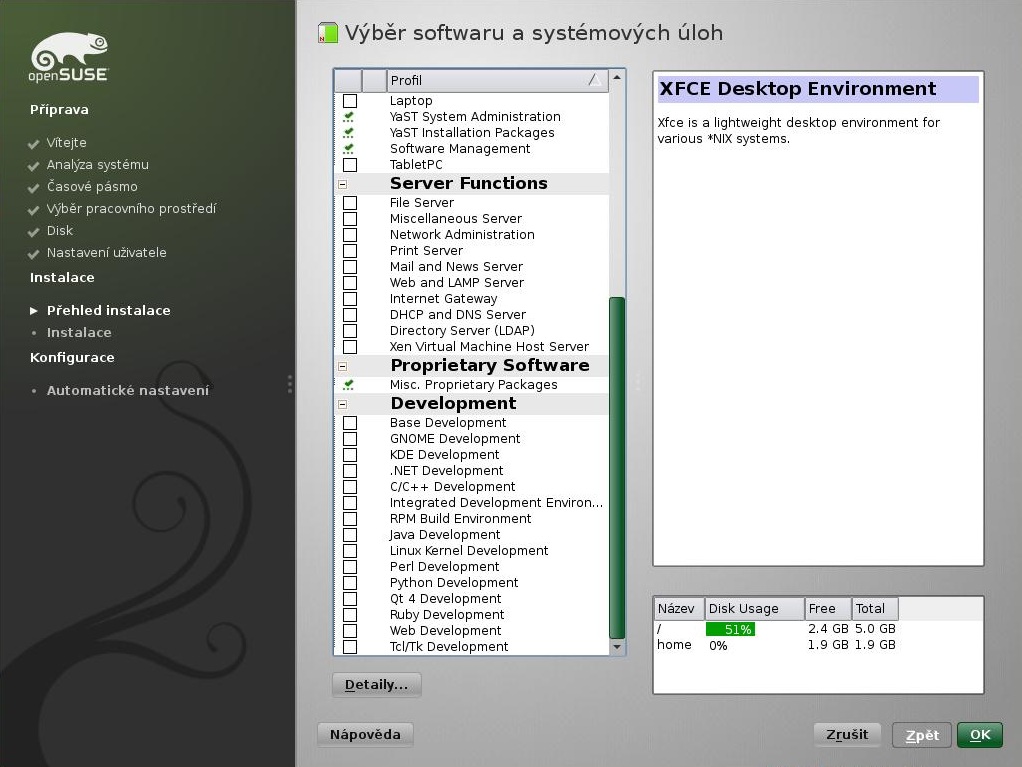The height and width of the screenshot is (767, 1022).
Task: Select the Miscellaneous Server pattern row
Action: (x=472, y=219)
